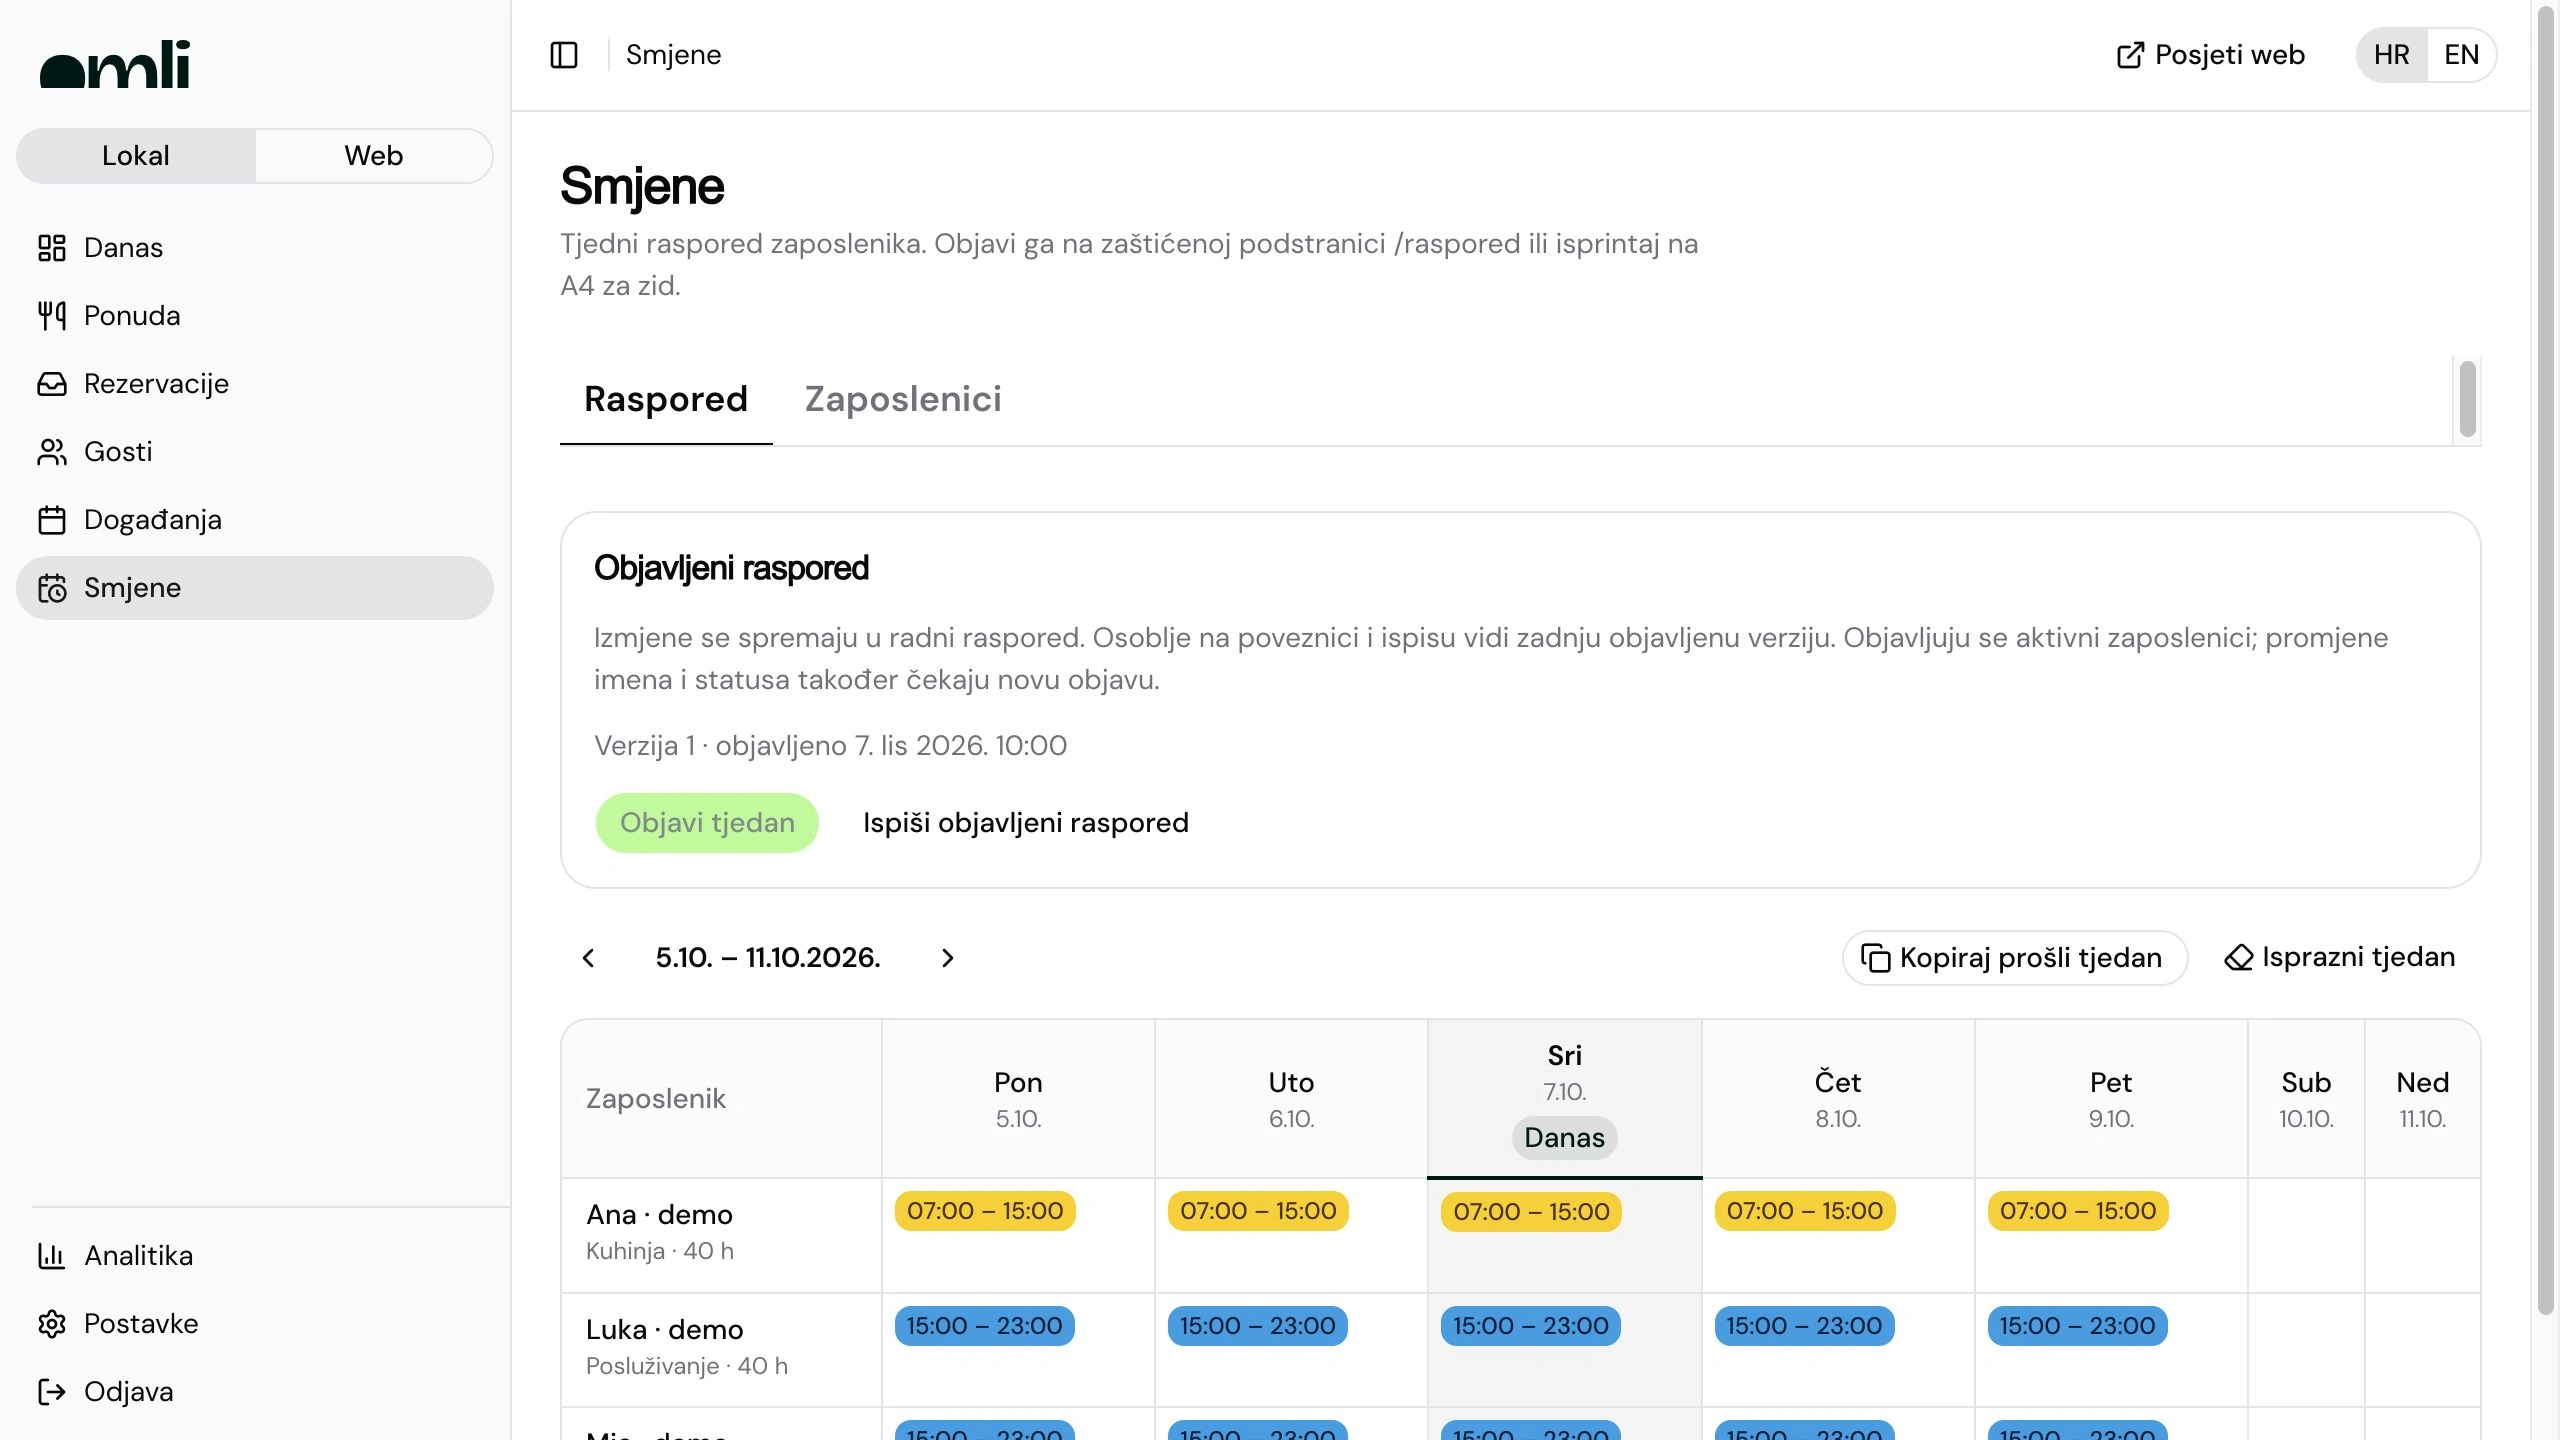The image size is (2560, 1440).
Task: Open the Raspored tab
Action: point(666,399)
